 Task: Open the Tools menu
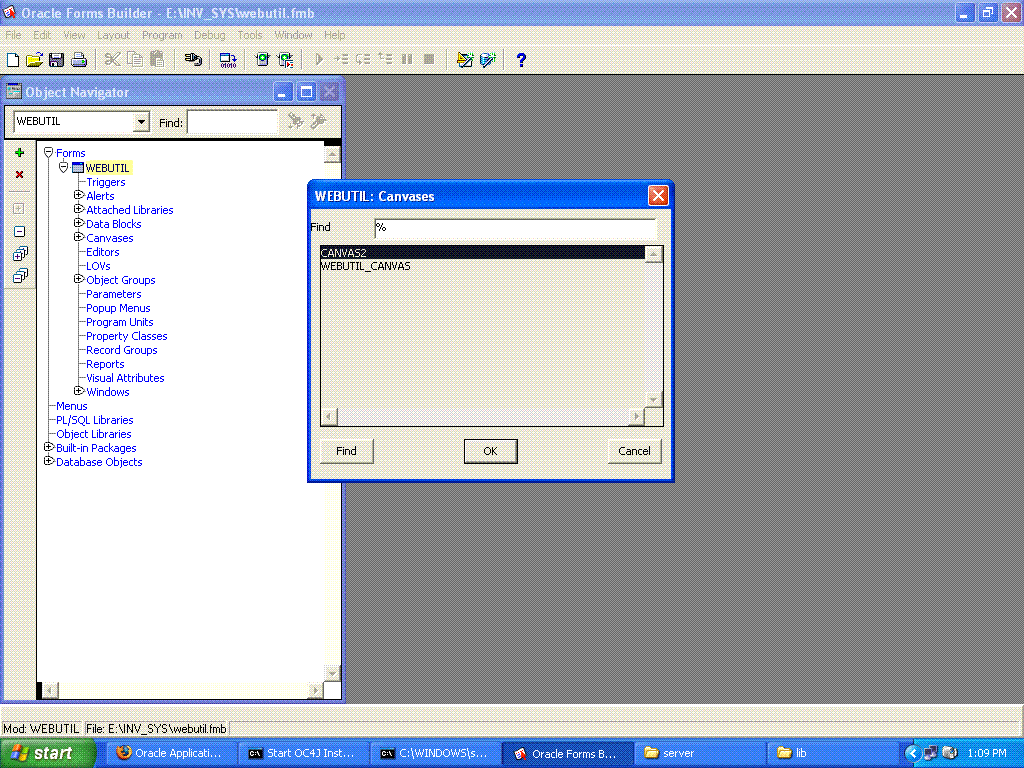250,35
